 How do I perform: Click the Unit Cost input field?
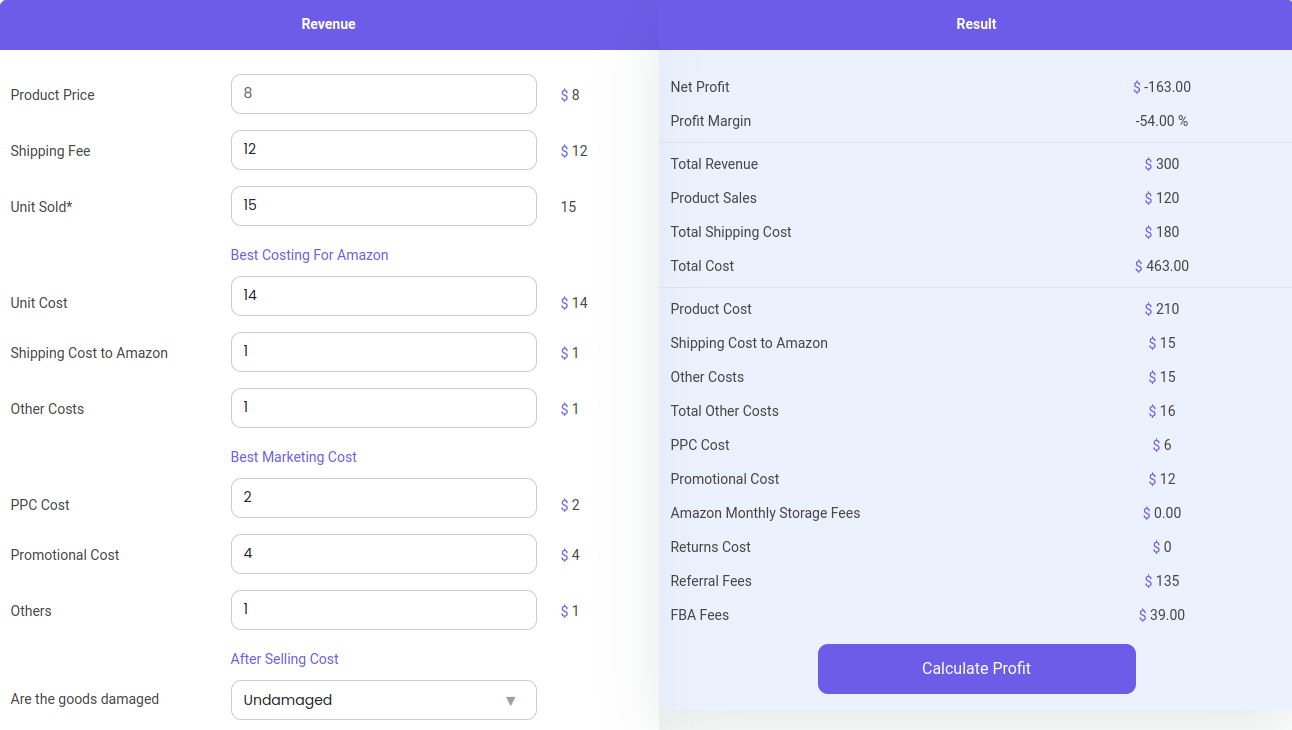click(x=383, y=296)
